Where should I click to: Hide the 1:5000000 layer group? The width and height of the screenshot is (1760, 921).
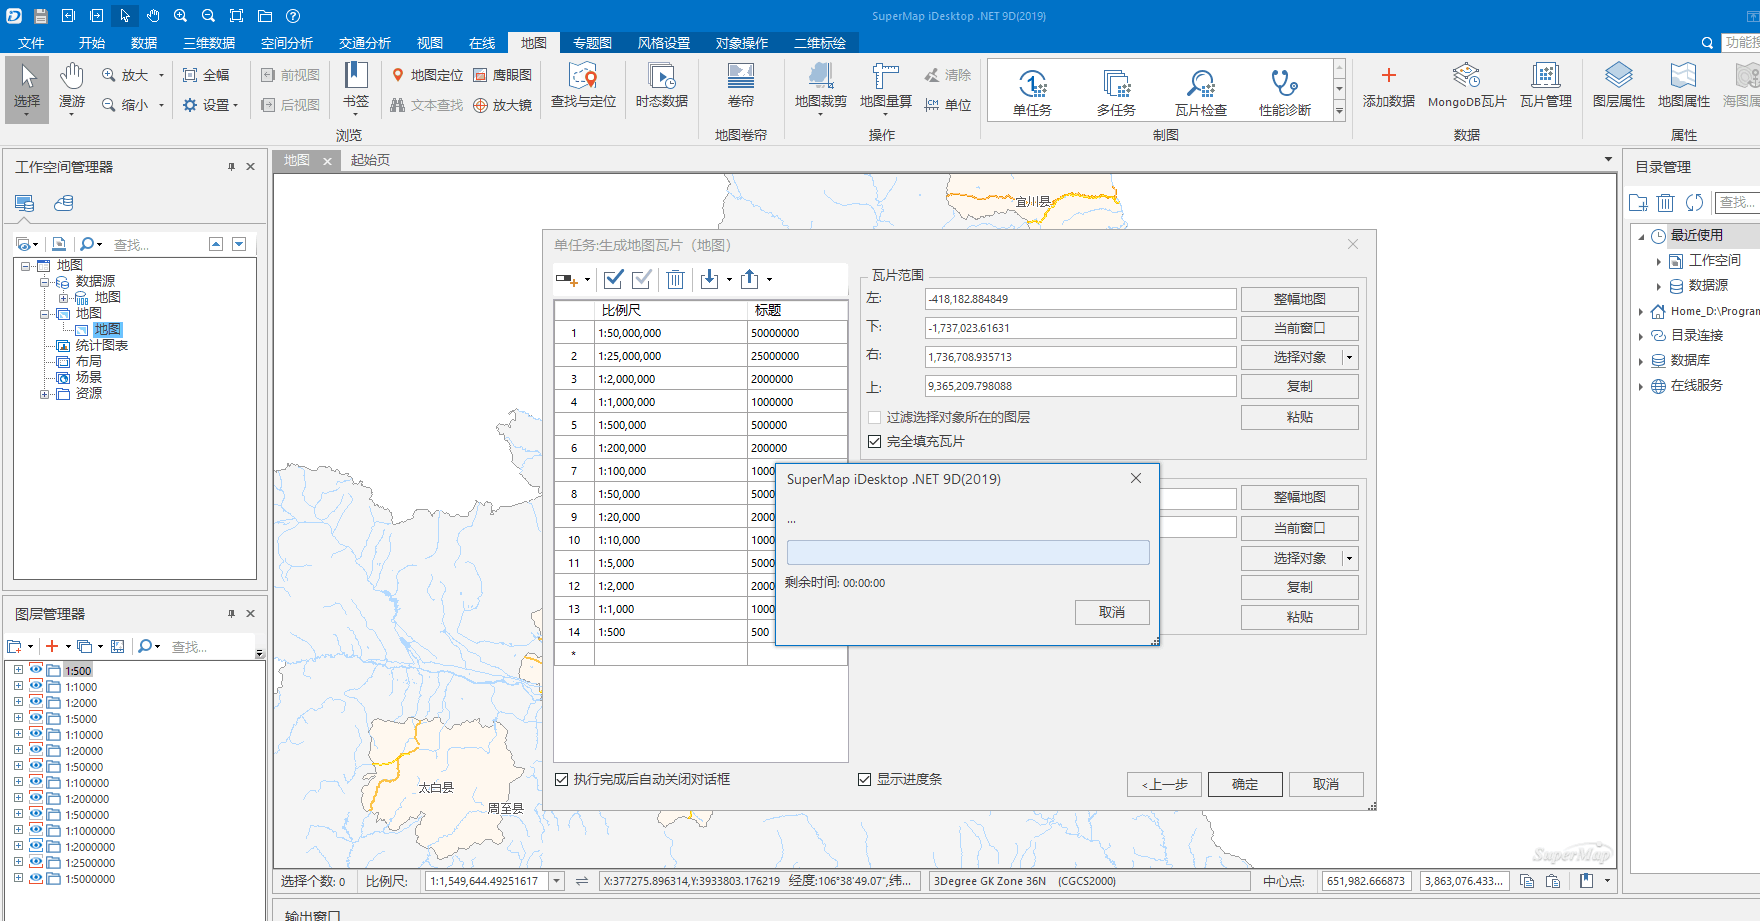(x=36, y=878)
